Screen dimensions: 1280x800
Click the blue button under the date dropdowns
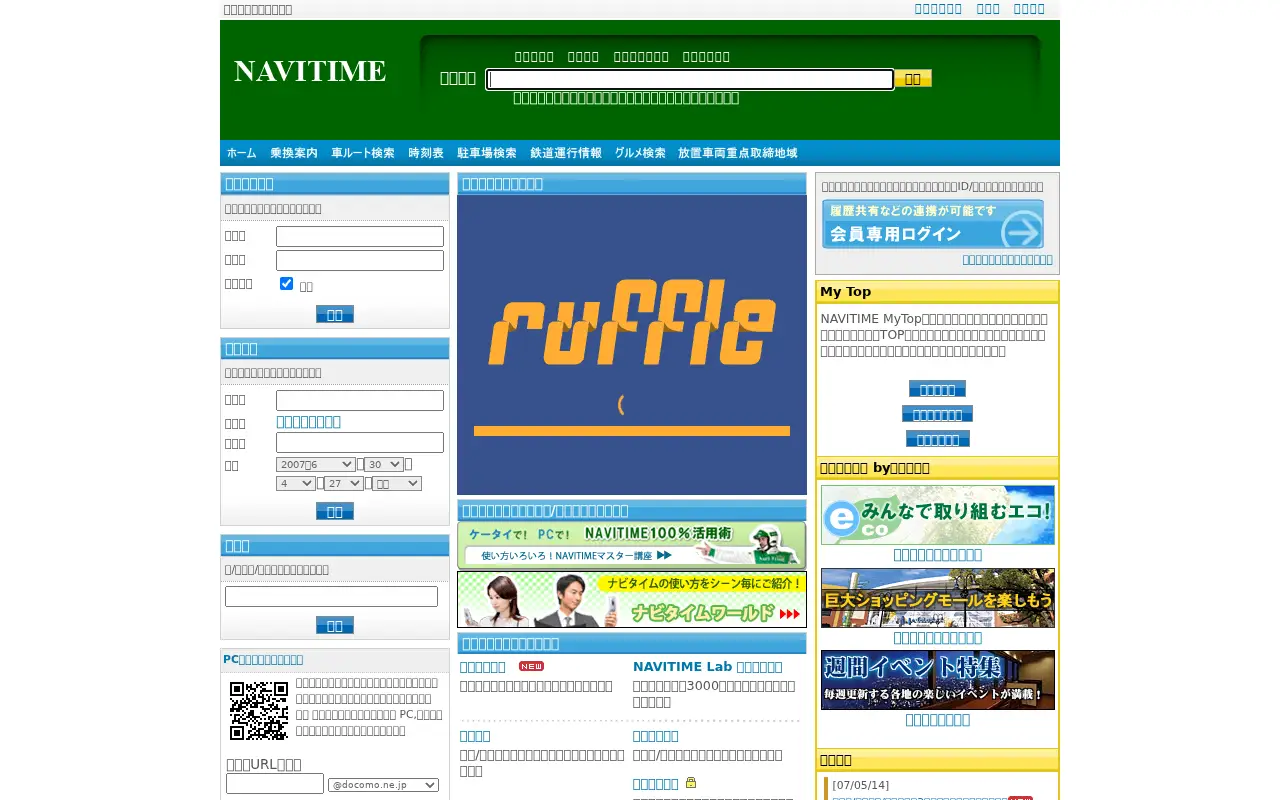click(x=335, y=511)
